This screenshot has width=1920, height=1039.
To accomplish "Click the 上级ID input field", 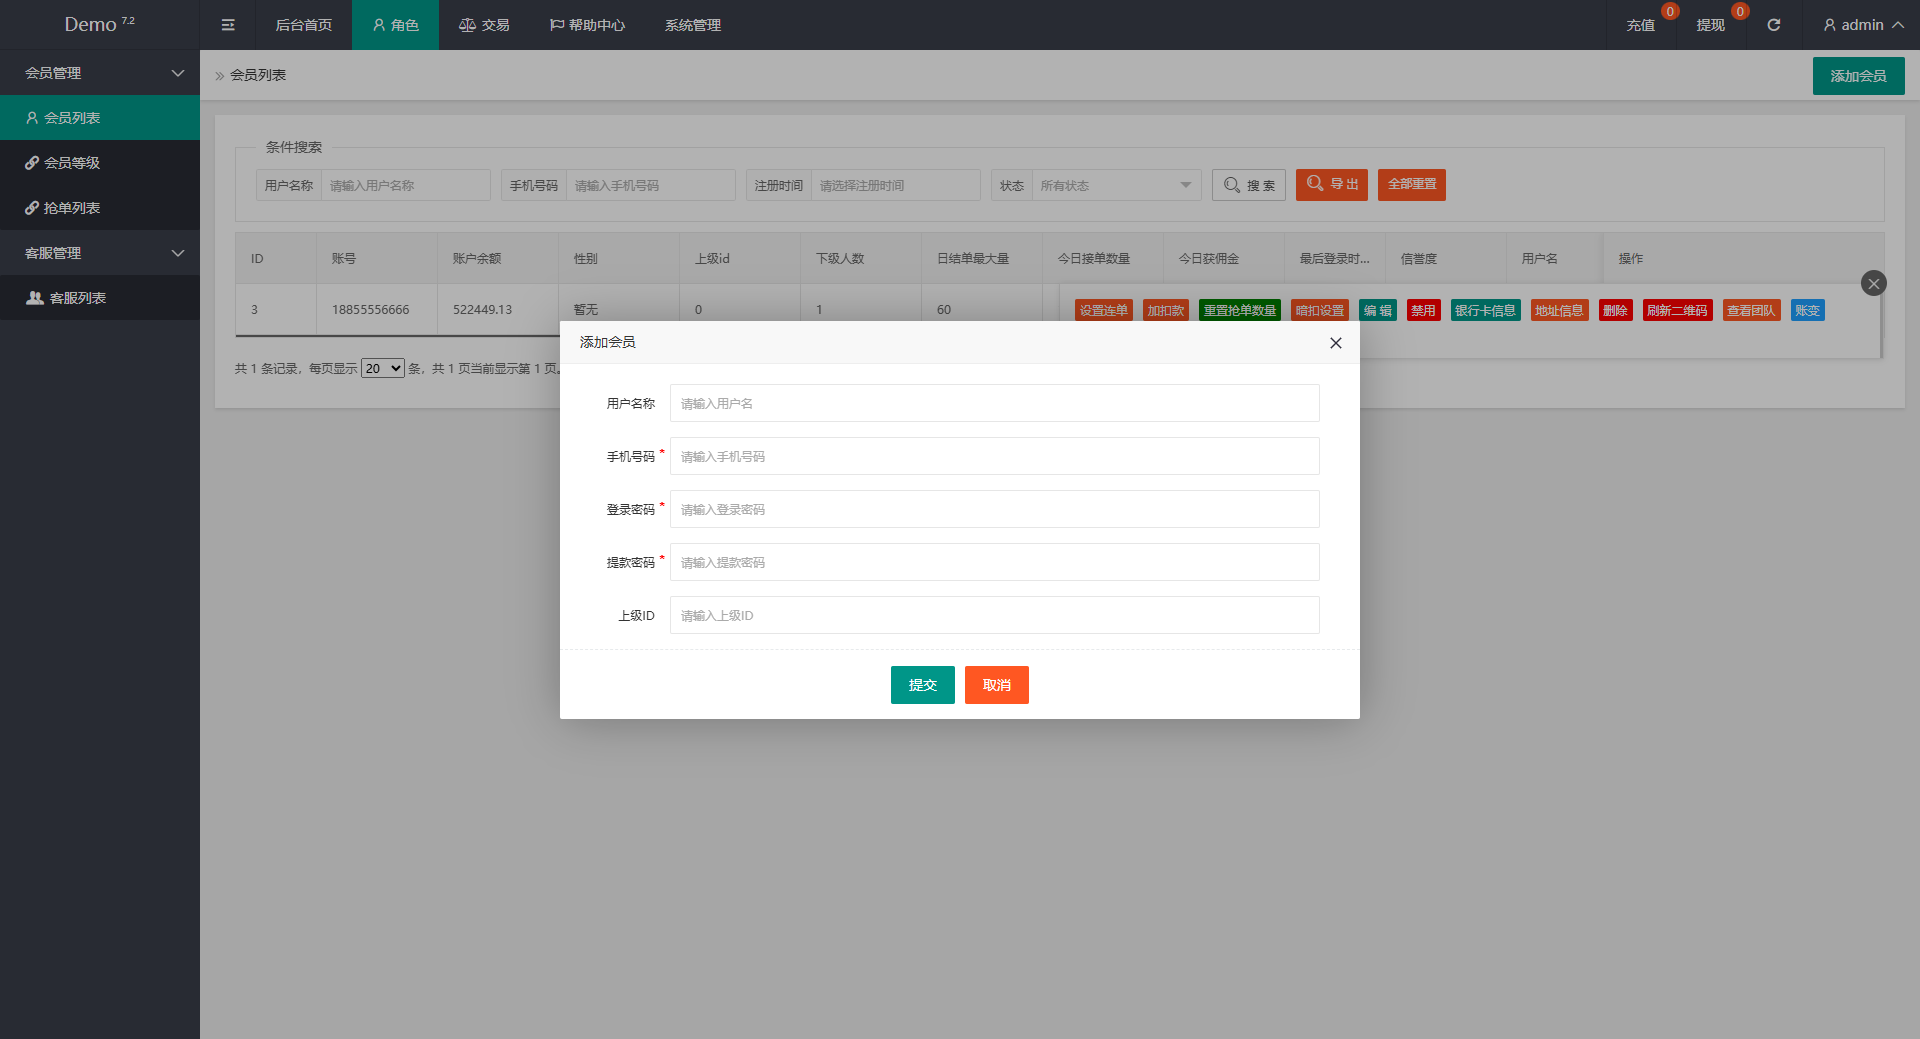I will (x=994, y=616).
